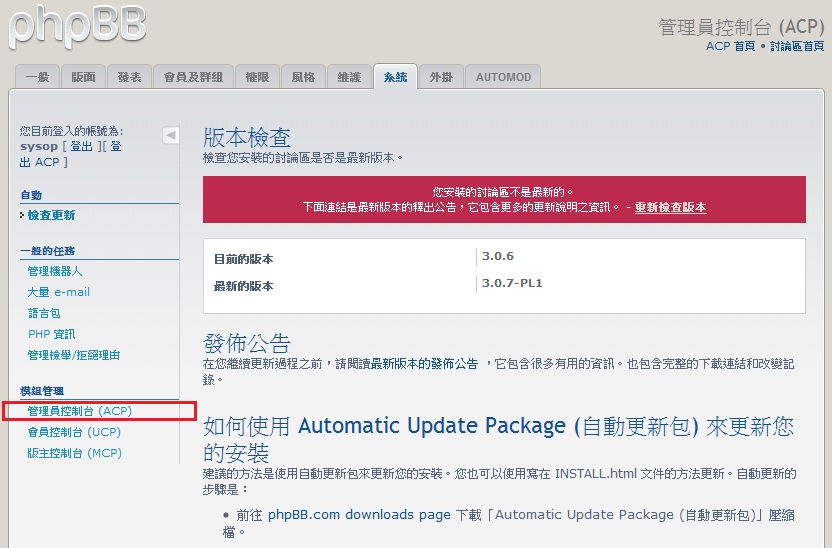Switch to the 版面 tab
The width and height of the screenshot is (832, 548).
(84, 77)
